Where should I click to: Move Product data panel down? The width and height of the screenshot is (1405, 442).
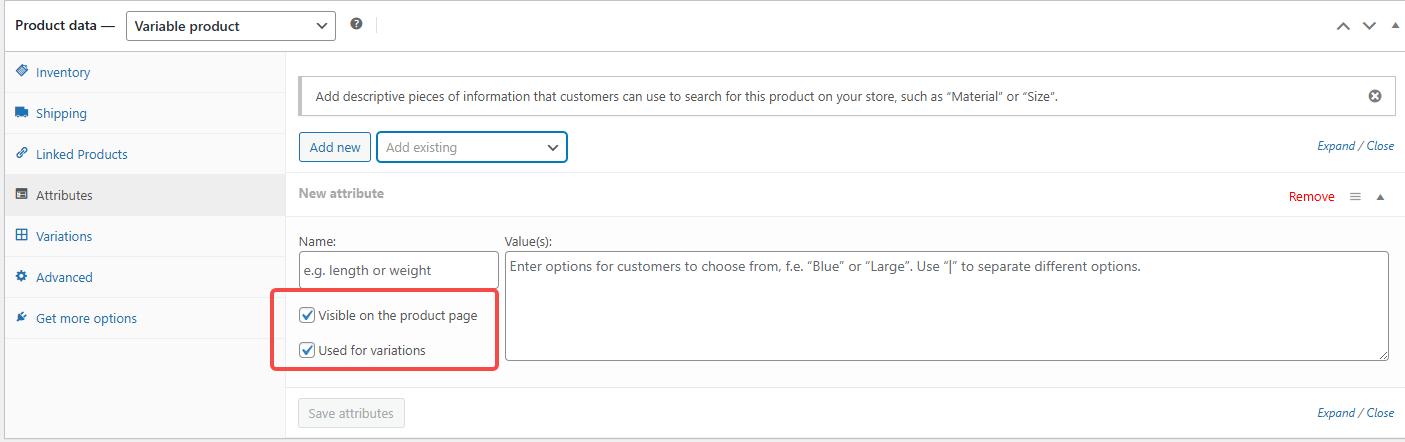tap(1369, 26)
